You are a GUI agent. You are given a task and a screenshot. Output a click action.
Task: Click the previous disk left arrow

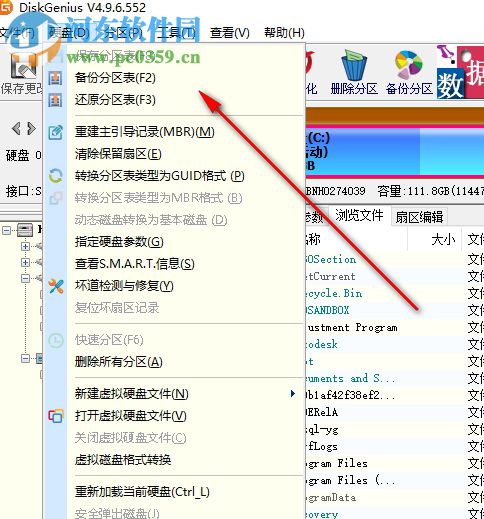coord(16,128)
